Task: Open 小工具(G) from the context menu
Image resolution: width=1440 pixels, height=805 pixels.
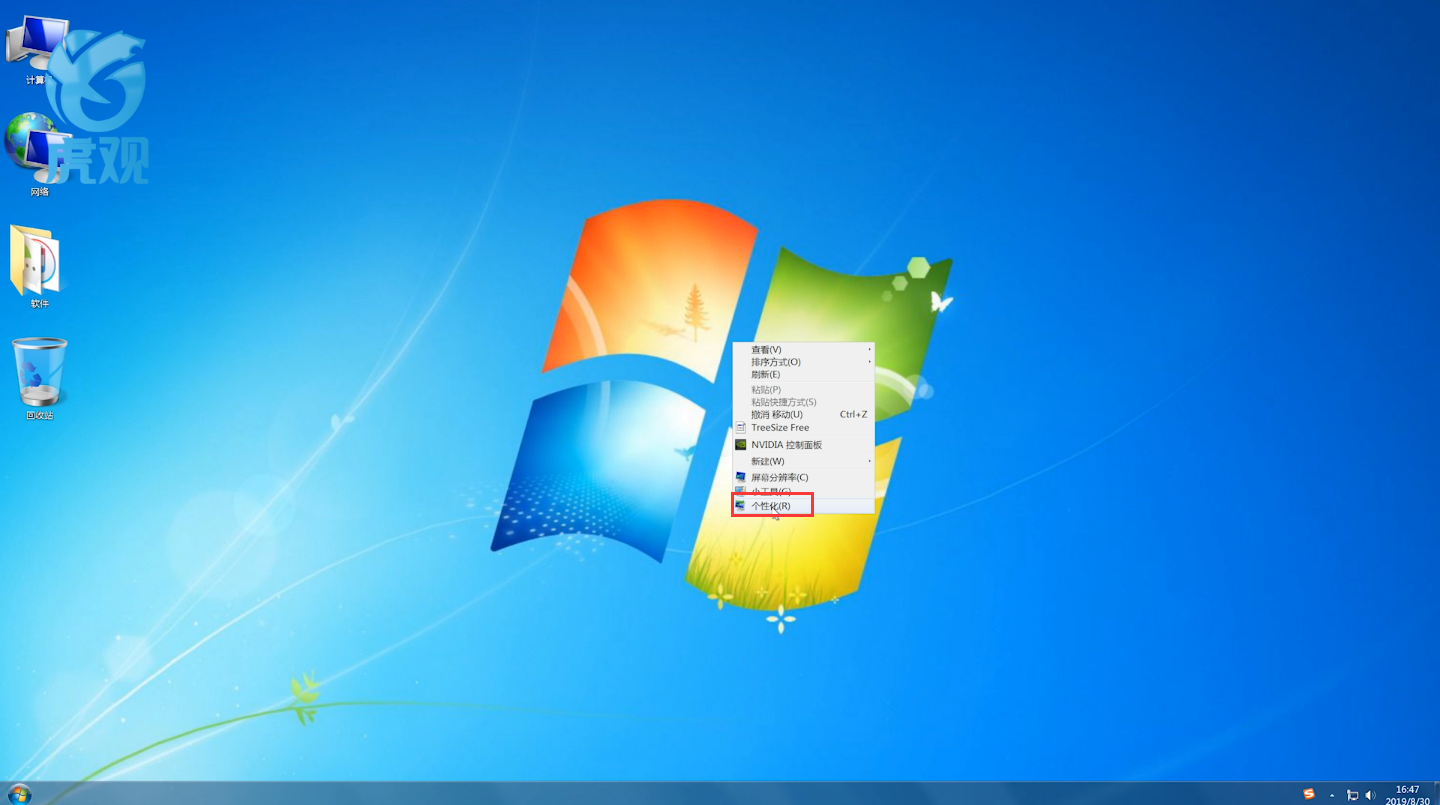Action: click(x=804, y=491)
